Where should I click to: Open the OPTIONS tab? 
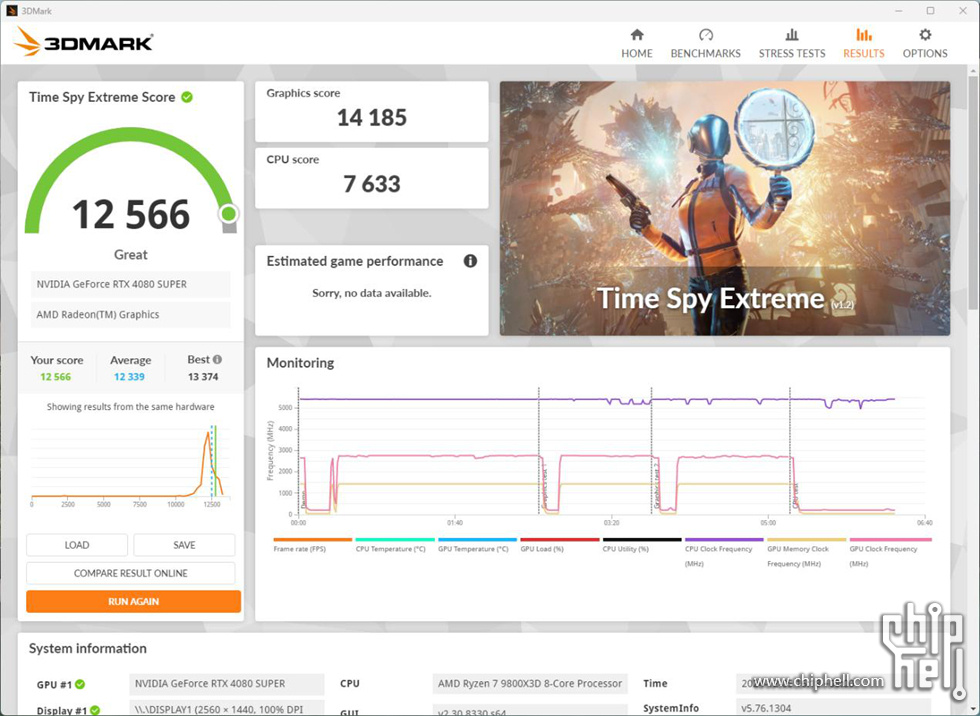tap(924, 44)
